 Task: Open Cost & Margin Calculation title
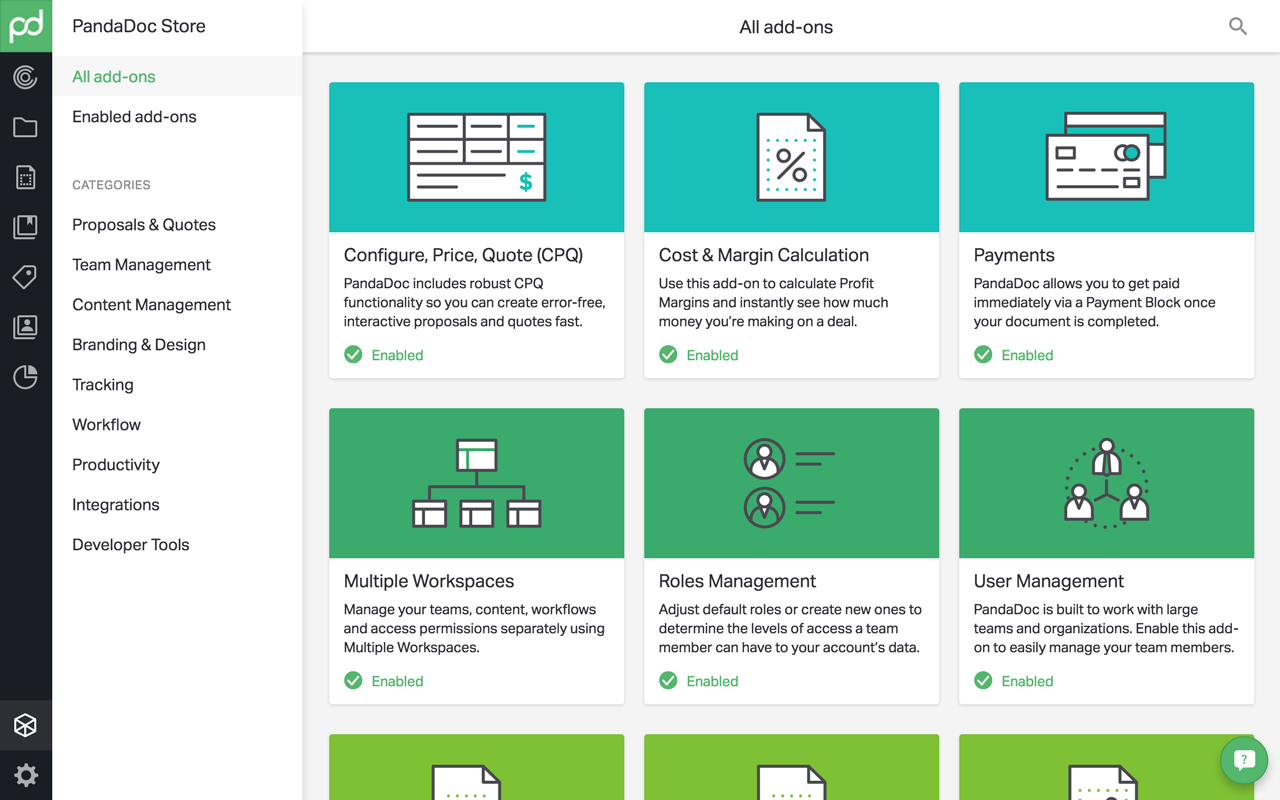[764, 255]
